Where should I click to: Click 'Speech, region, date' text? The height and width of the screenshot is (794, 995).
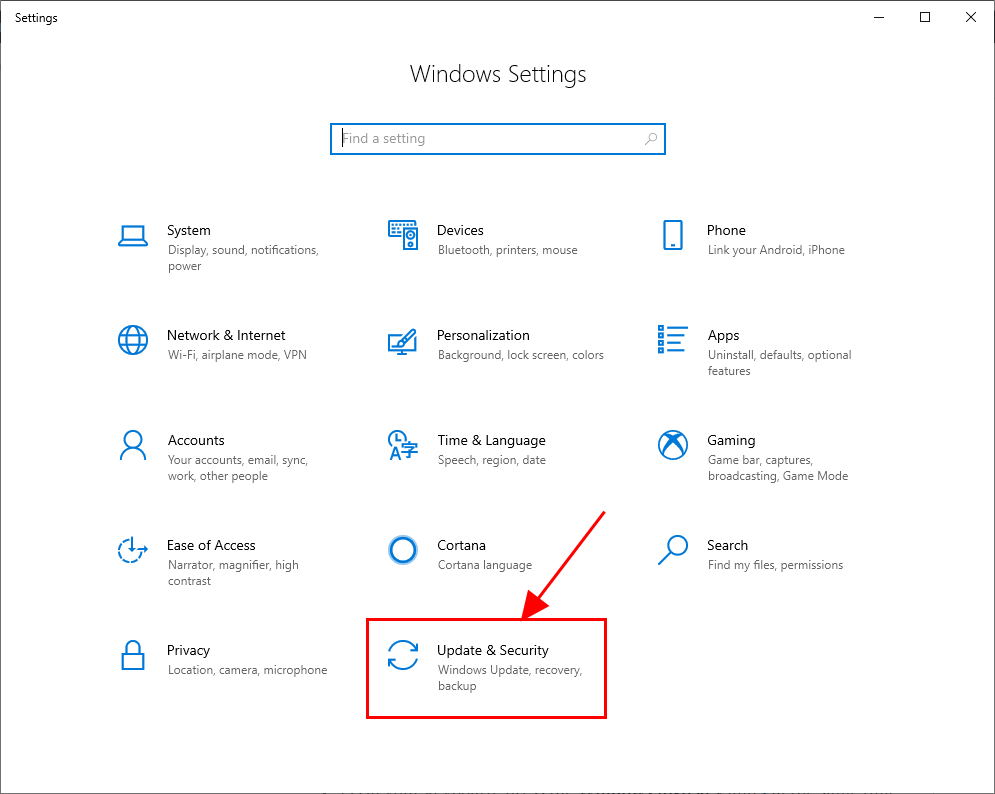pyautogui.click(x=491, y=460)
